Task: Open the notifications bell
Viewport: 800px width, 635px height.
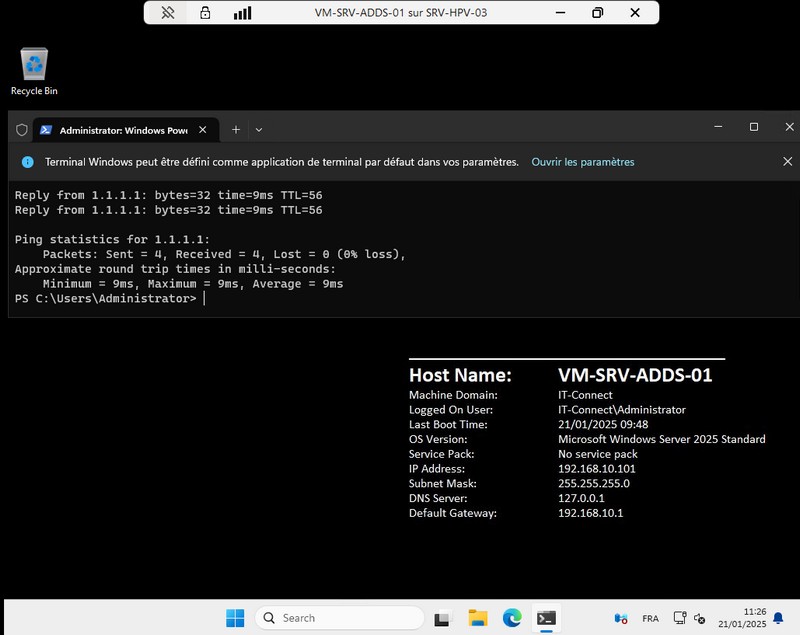Action: pyautogui.click(x=778, y=618)
